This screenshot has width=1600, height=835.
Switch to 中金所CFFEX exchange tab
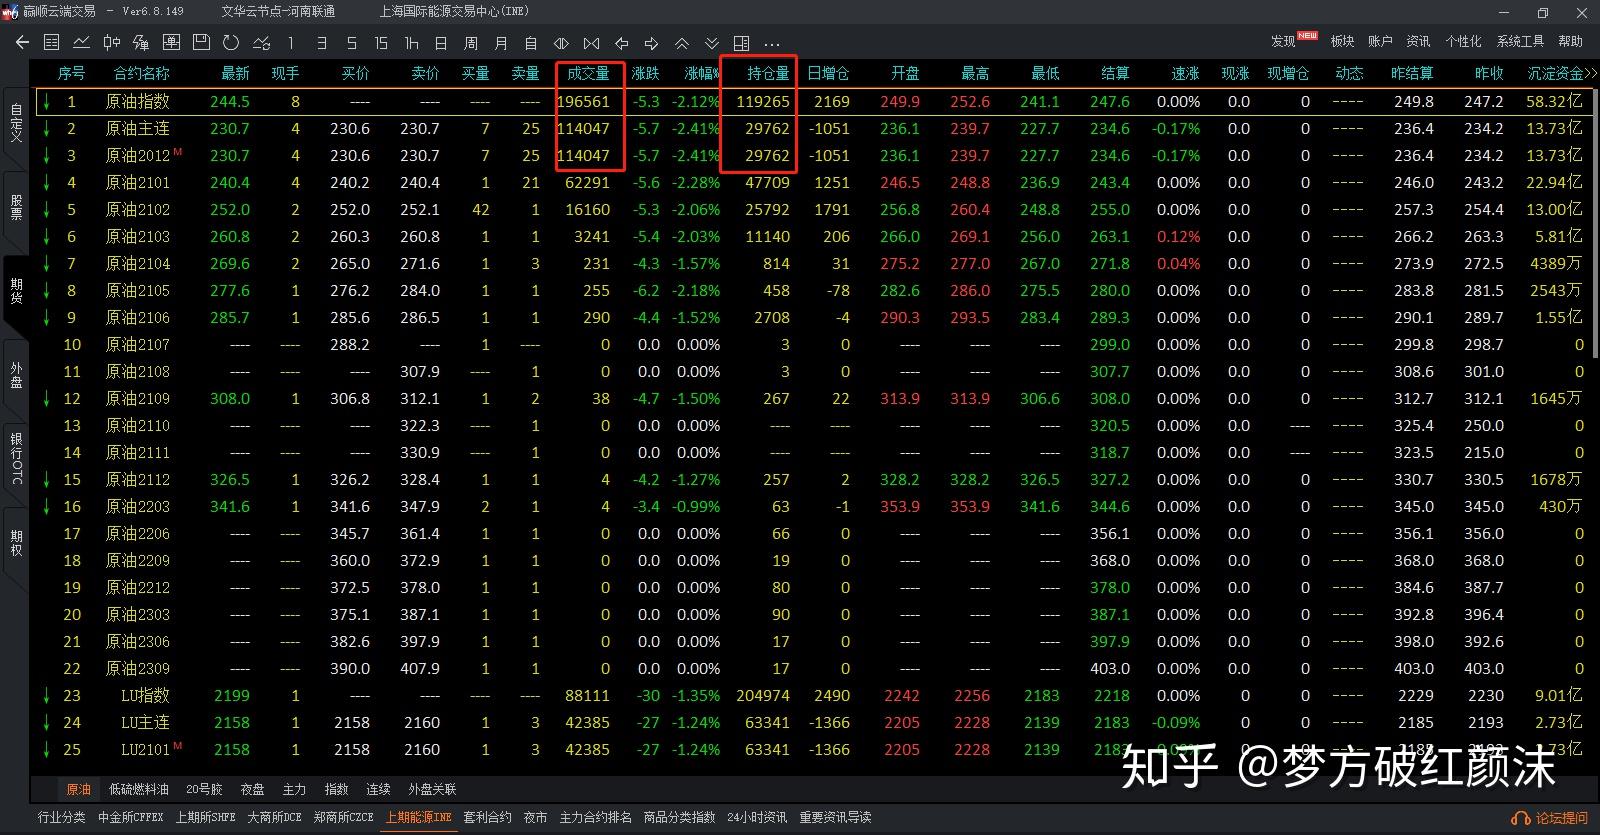(x=131, y=817)
